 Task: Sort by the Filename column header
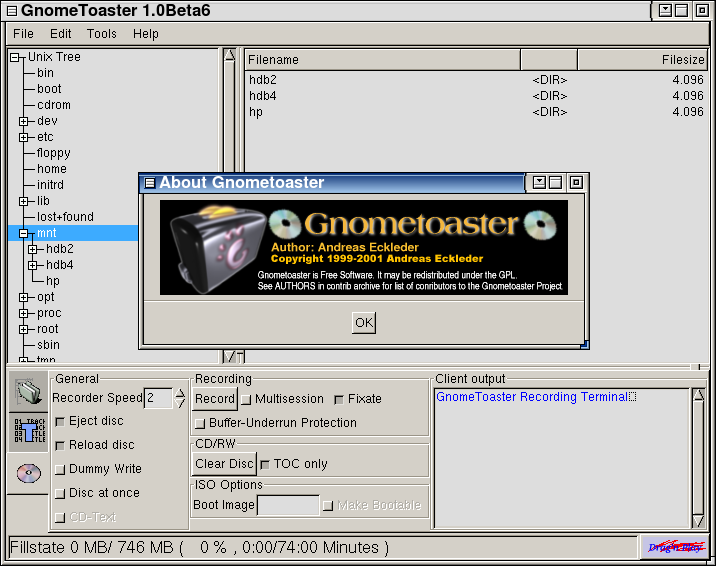pyautogui.click(x=383, y=60)
